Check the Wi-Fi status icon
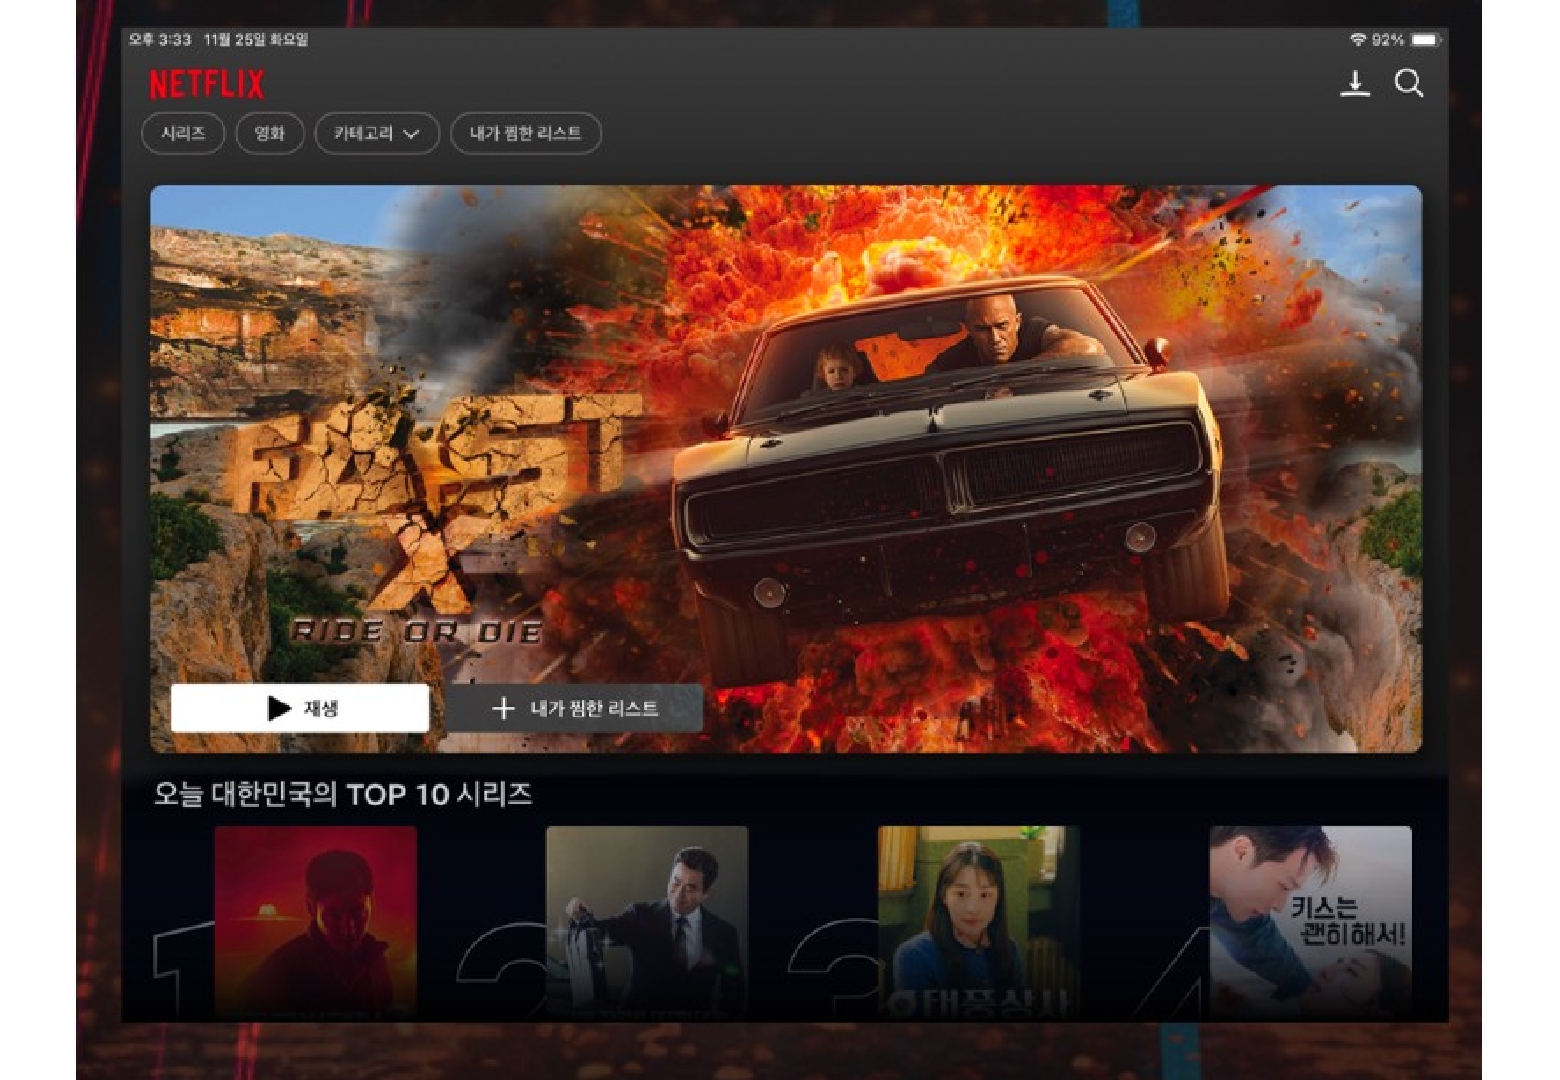1560x1080 pixels. point(1358,40)
